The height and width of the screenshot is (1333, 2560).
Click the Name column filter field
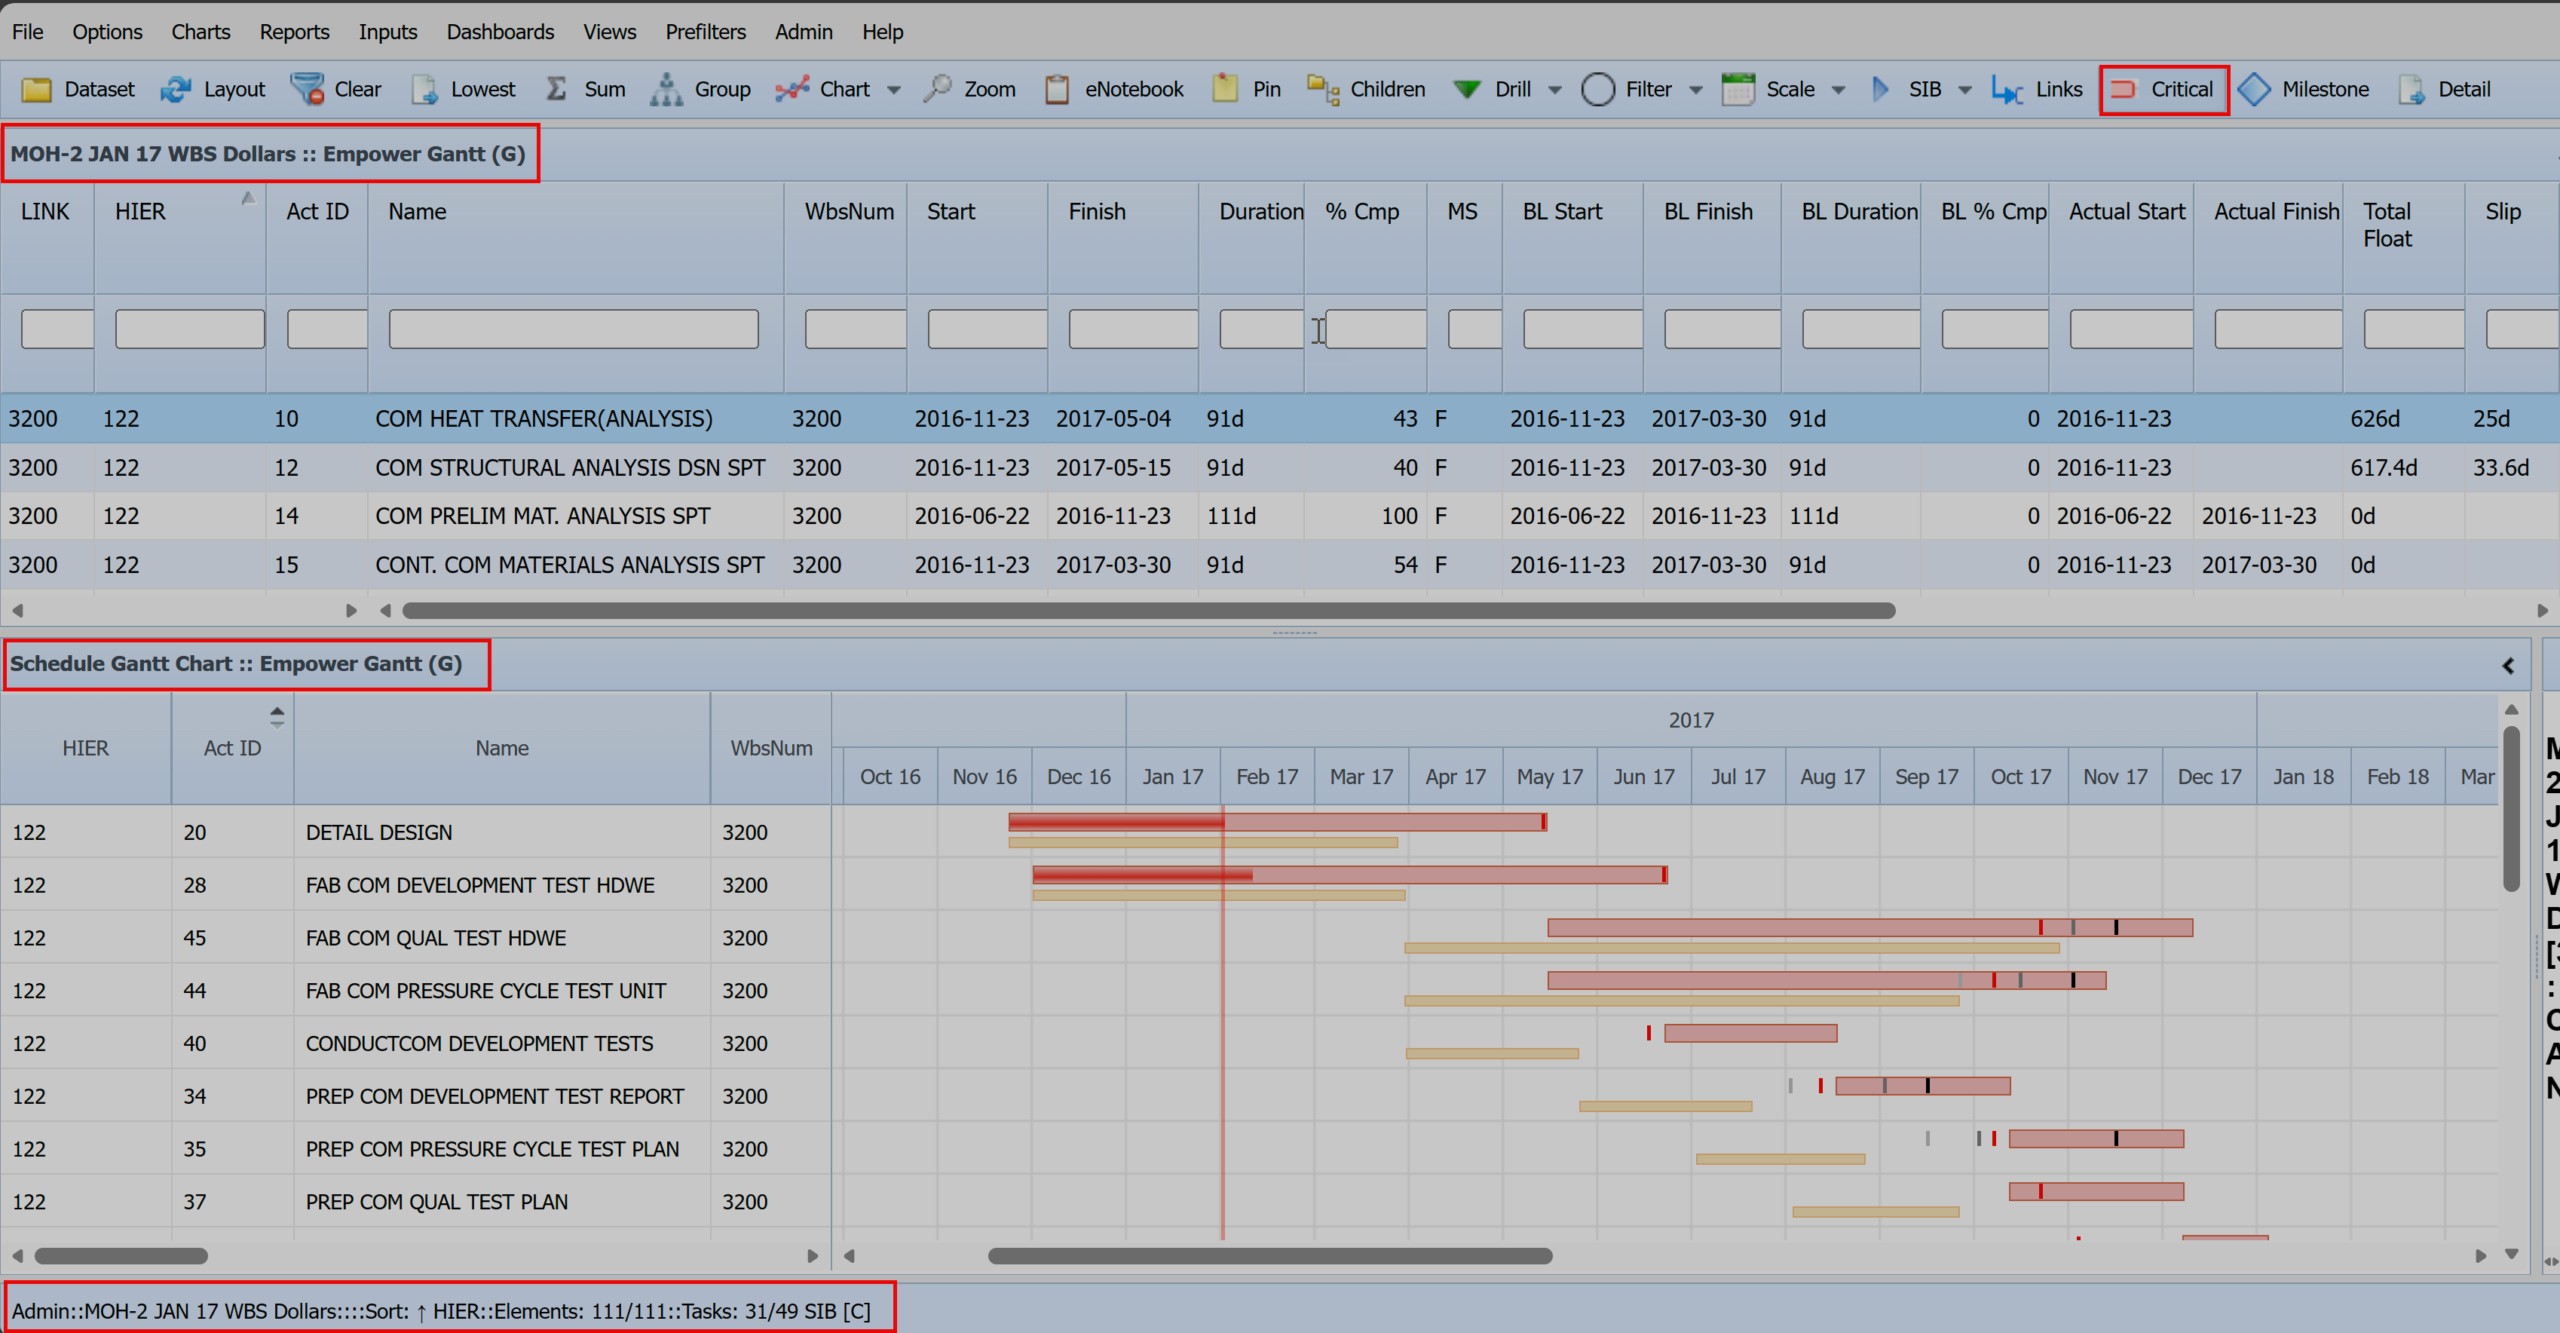click(x=574, y=328)
